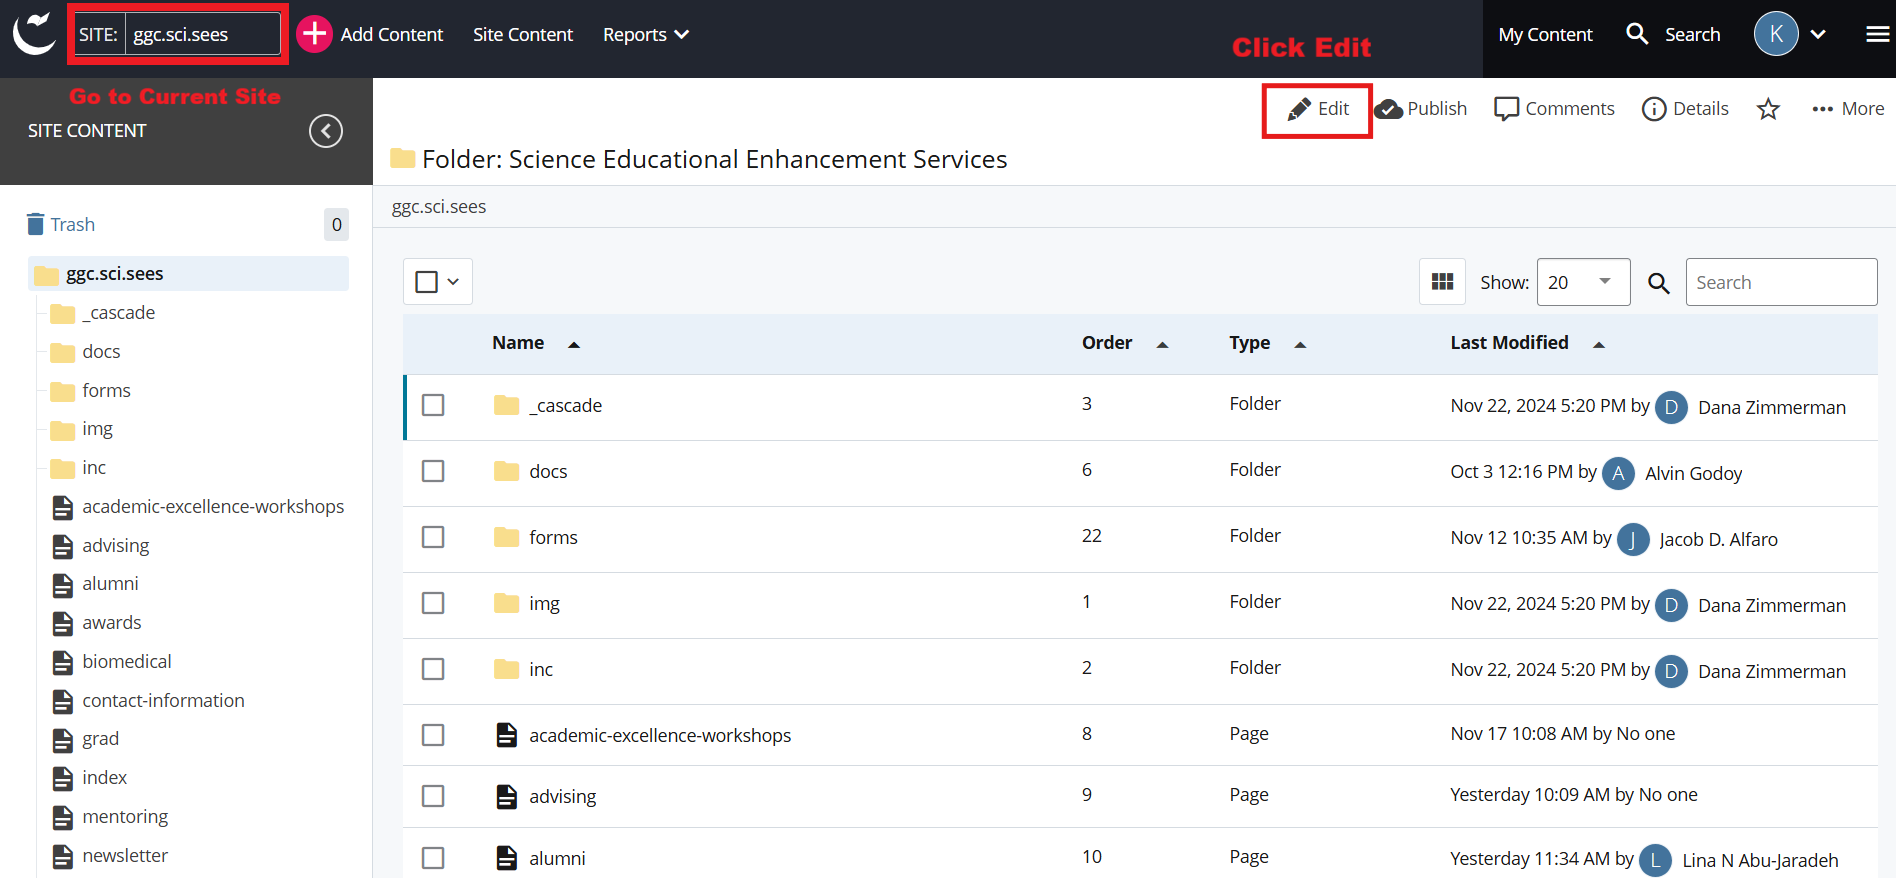The image size is (1896, 878).
Task: Expand the Reports dropdown menu
Action: click(x=645, y=34)
